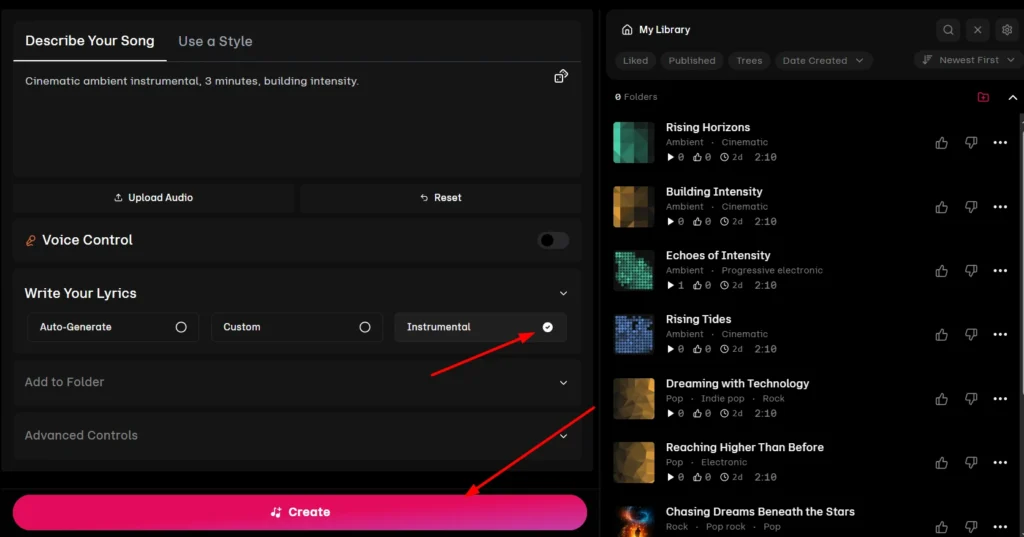1024x537 pixels.
Task: Like the Building Intensity track
Action: [x=941, y=207]
